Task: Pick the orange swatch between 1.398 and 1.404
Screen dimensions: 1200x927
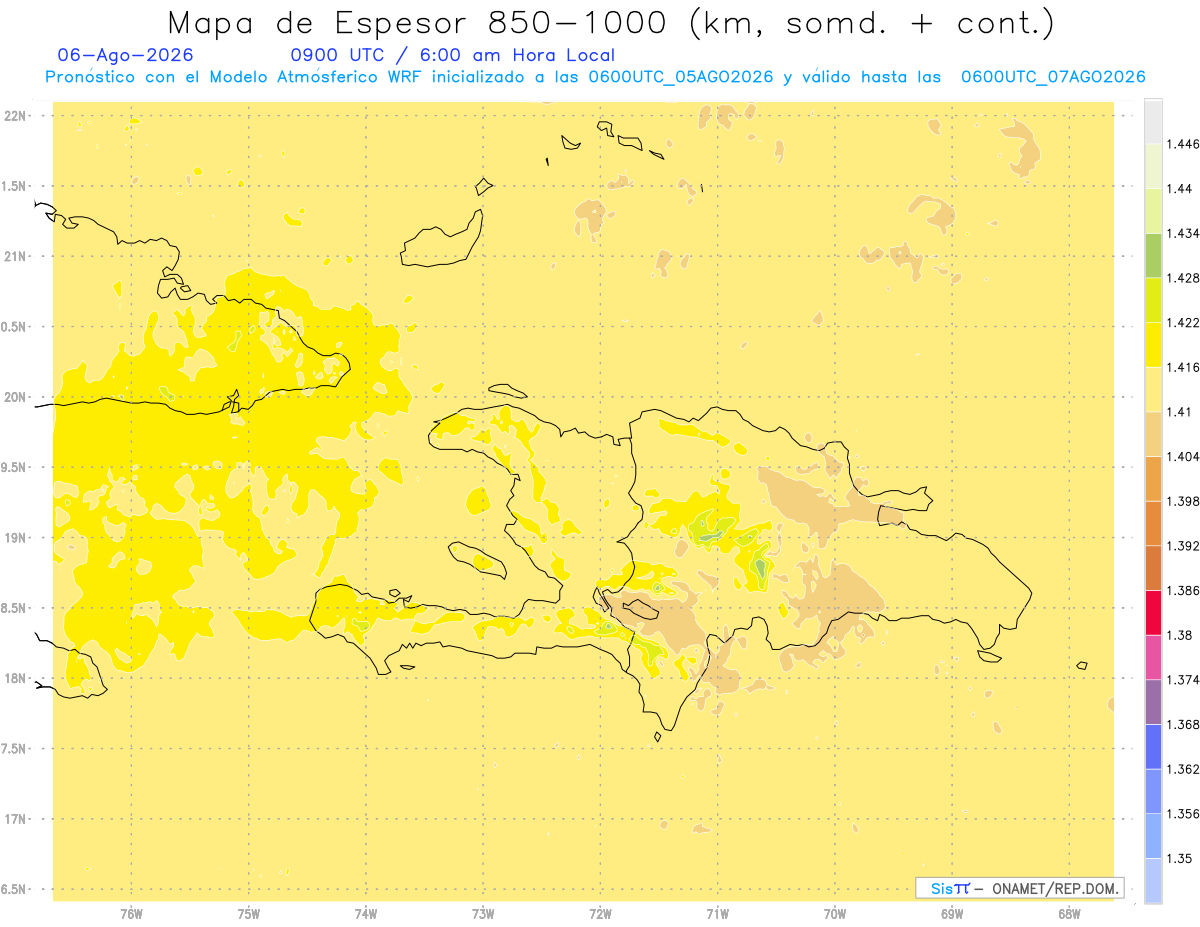Action: (x=1153, y=478)
